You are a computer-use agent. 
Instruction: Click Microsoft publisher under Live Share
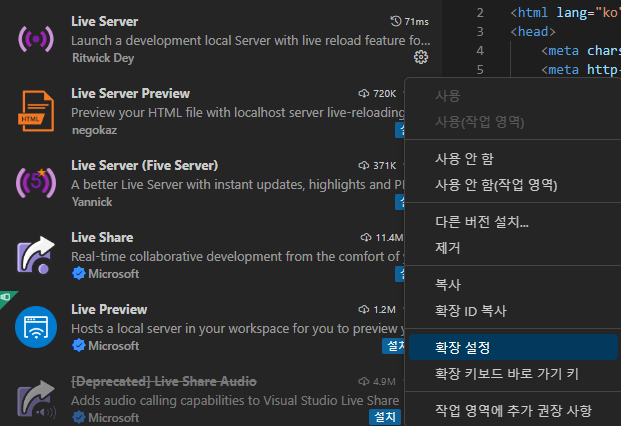tap(113, 274)
